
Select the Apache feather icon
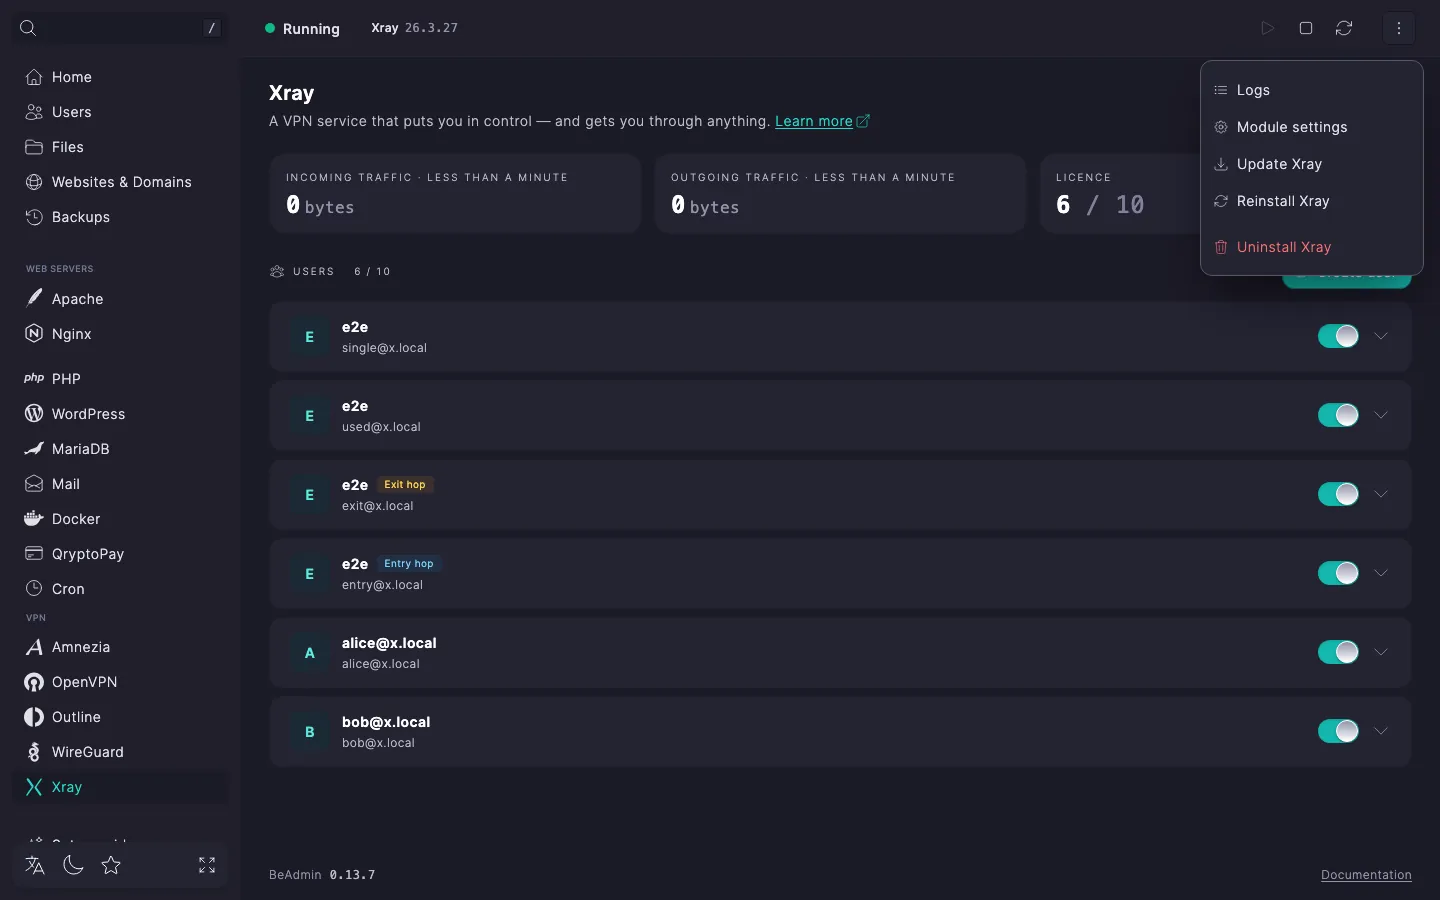(x=34, y=298)
